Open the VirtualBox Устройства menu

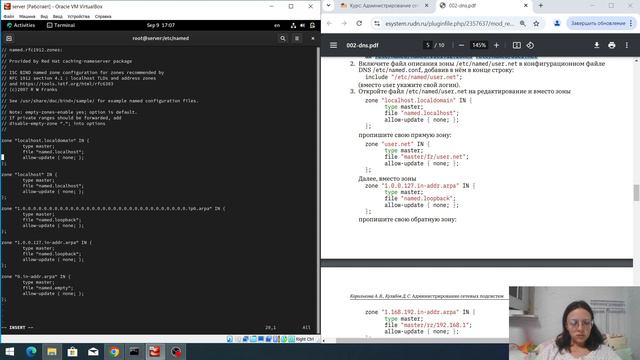[x=78, y=16]
